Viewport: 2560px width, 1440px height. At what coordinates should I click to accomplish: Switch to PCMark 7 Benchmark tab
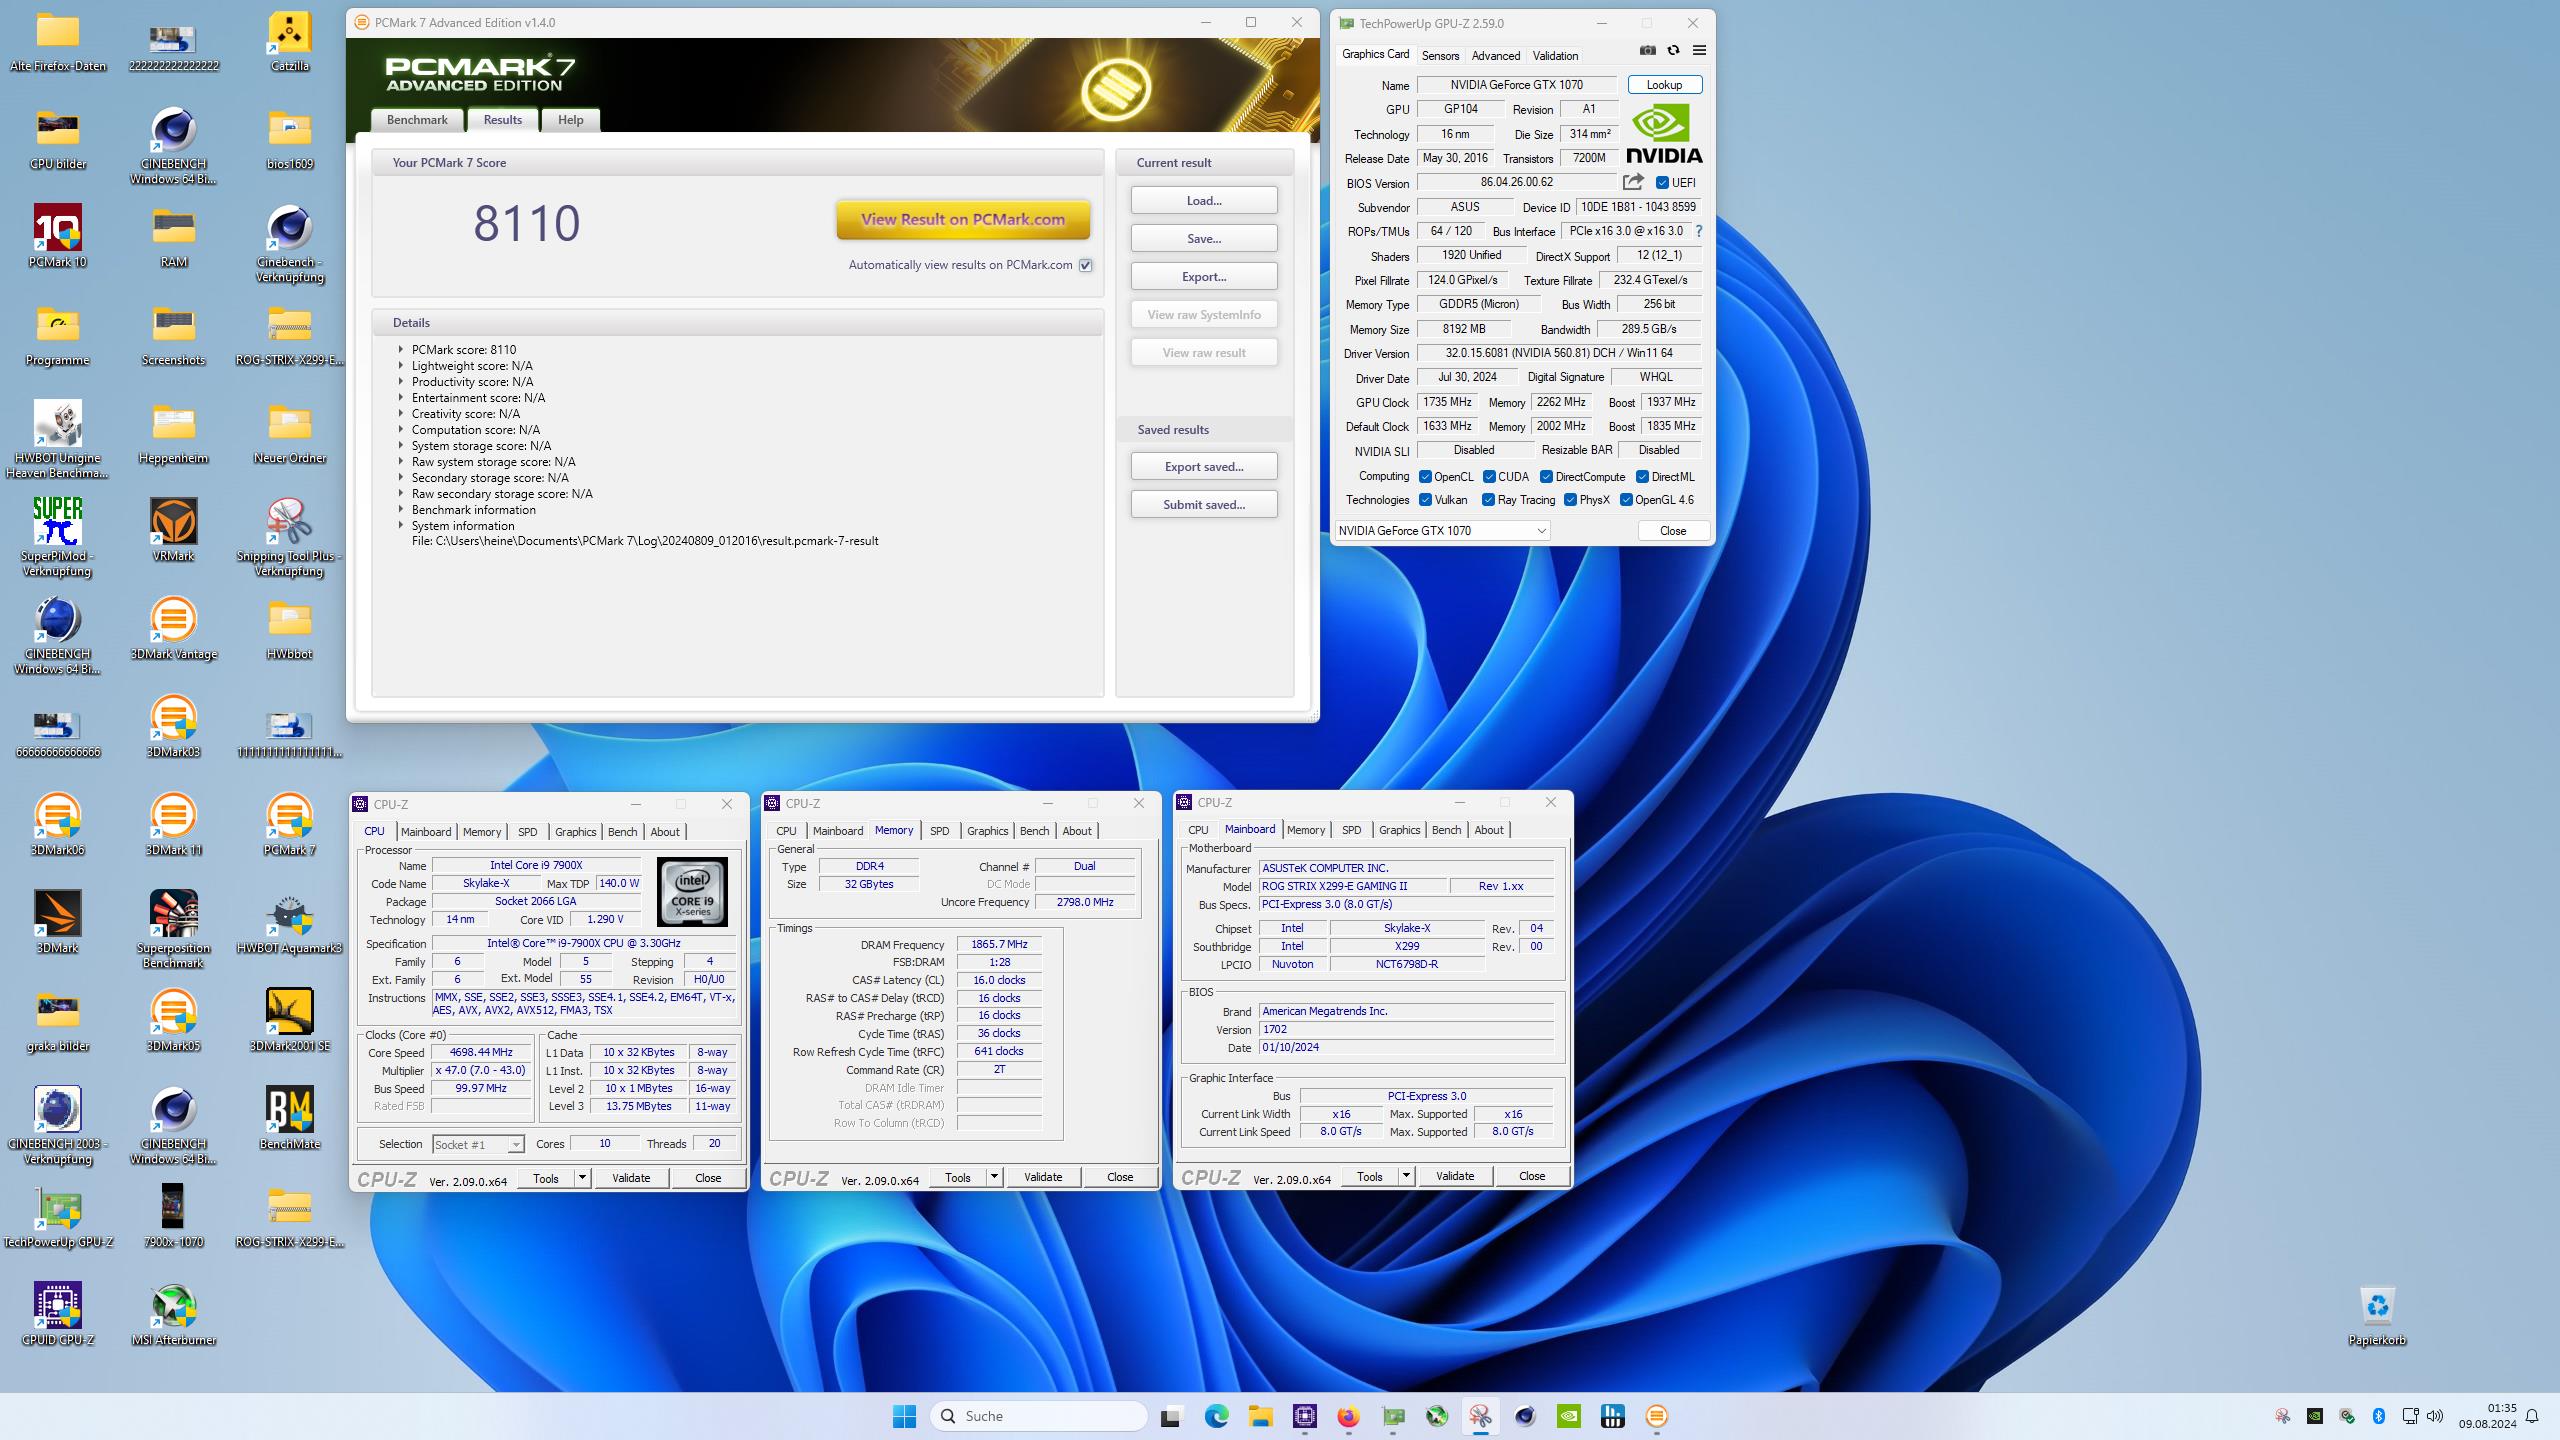[x=417, y=120]
